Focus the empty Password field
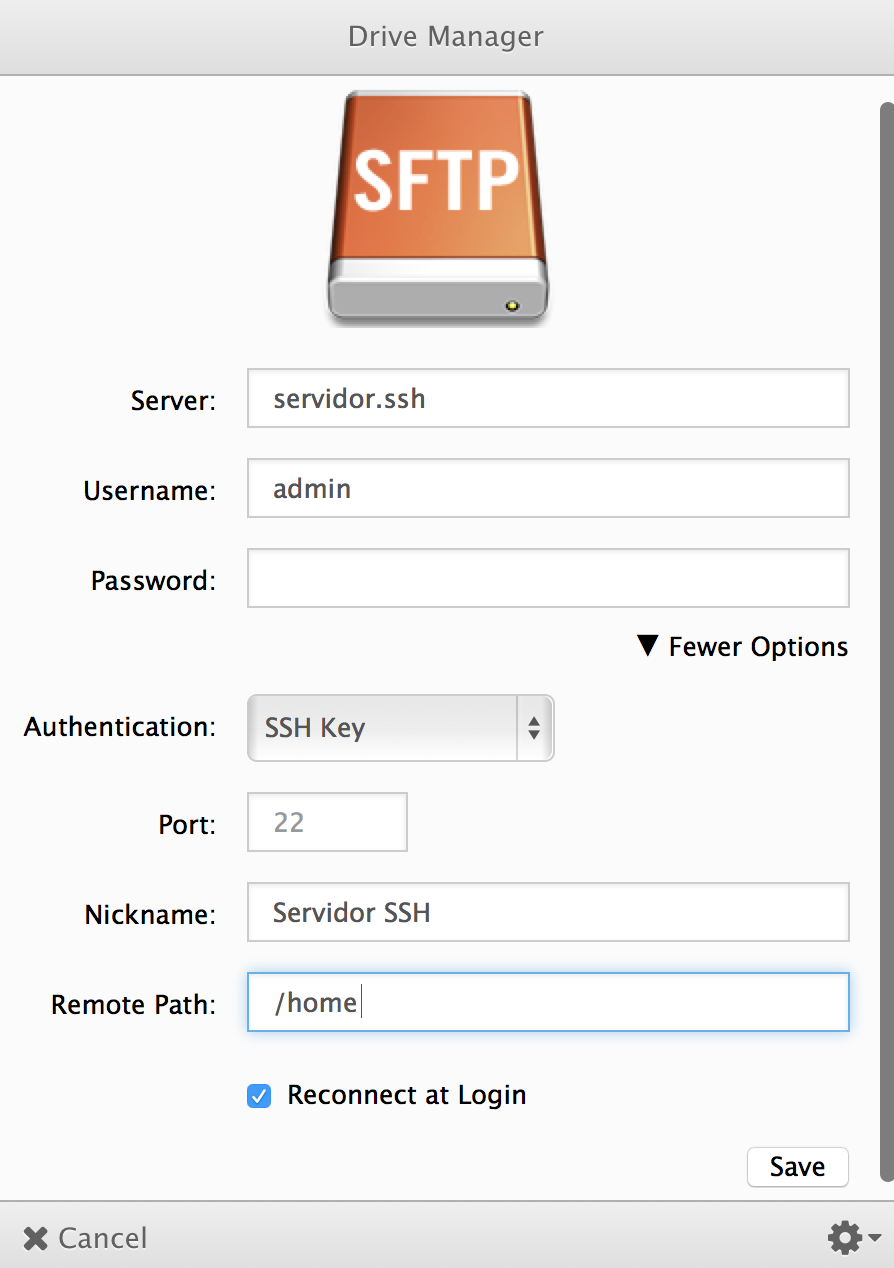The image size is (894, 1268). click(548, 578)
